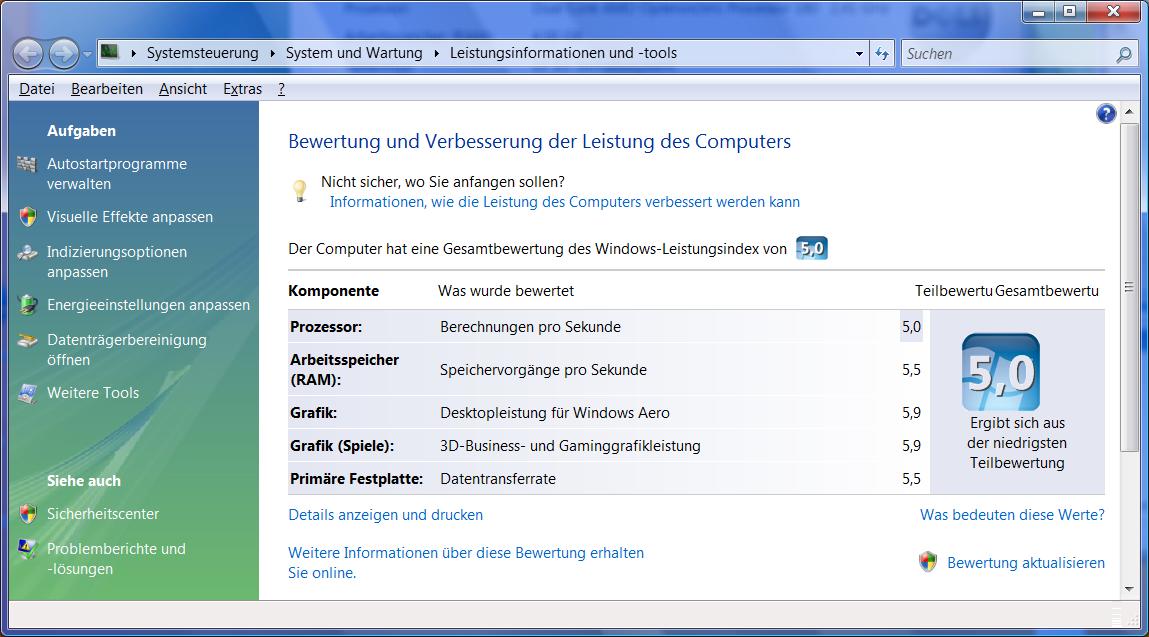
Task: Click the battery icon for Energieeinstellungen
Action: [x=28, y=305]
